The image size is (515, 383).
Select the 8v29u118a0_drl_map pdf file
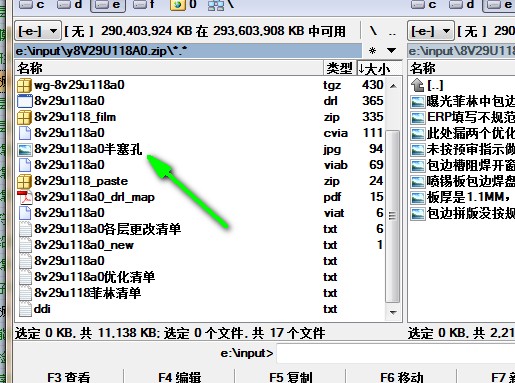pos(94,197)
